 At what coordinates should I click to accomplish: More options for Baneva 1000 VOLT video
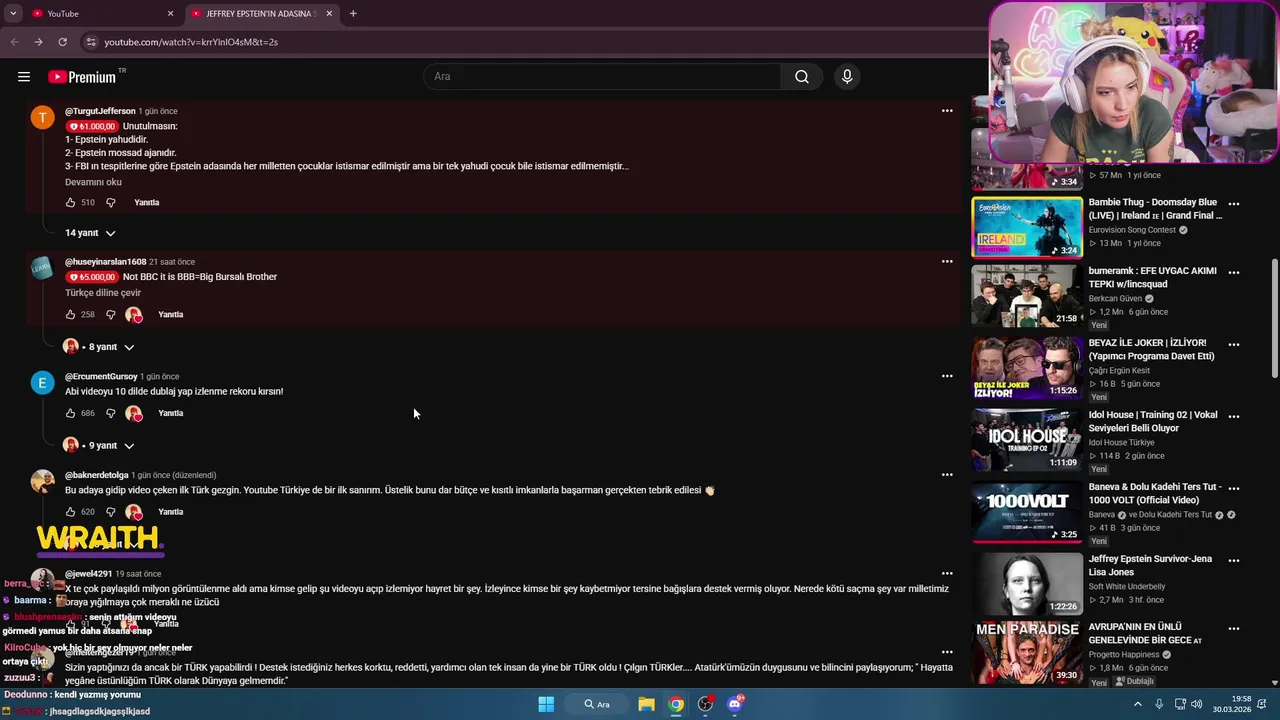pos(1234,488)
